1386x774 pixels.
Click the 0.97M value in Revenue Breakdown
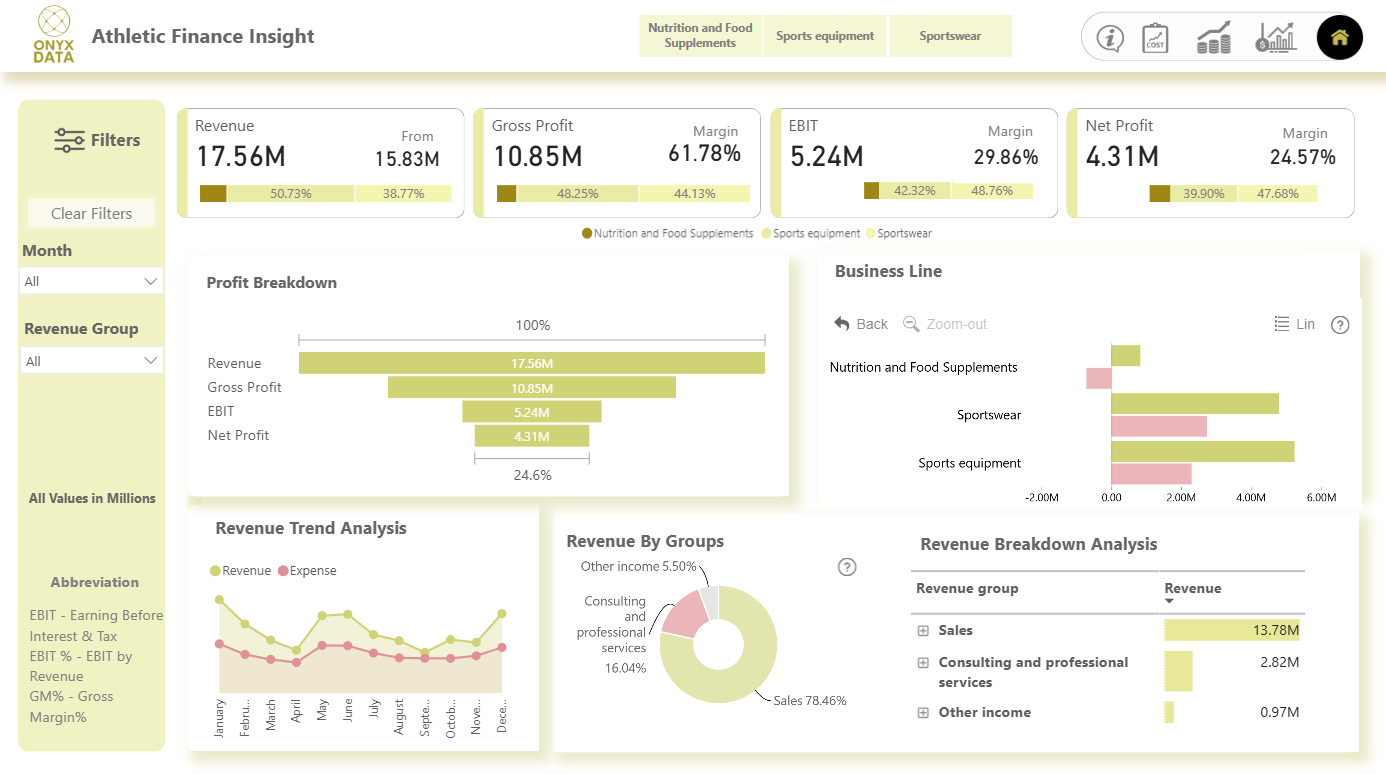click(x=1279, y=712)
